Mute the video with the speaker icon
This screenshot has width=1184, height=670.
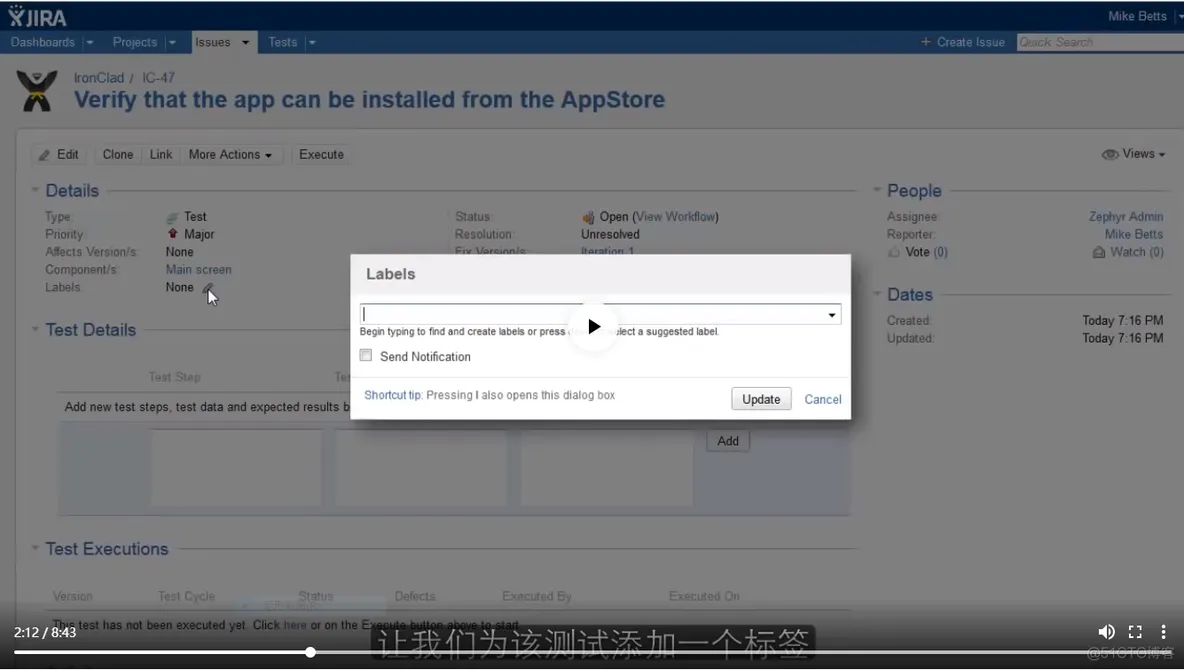[1106, 631]
